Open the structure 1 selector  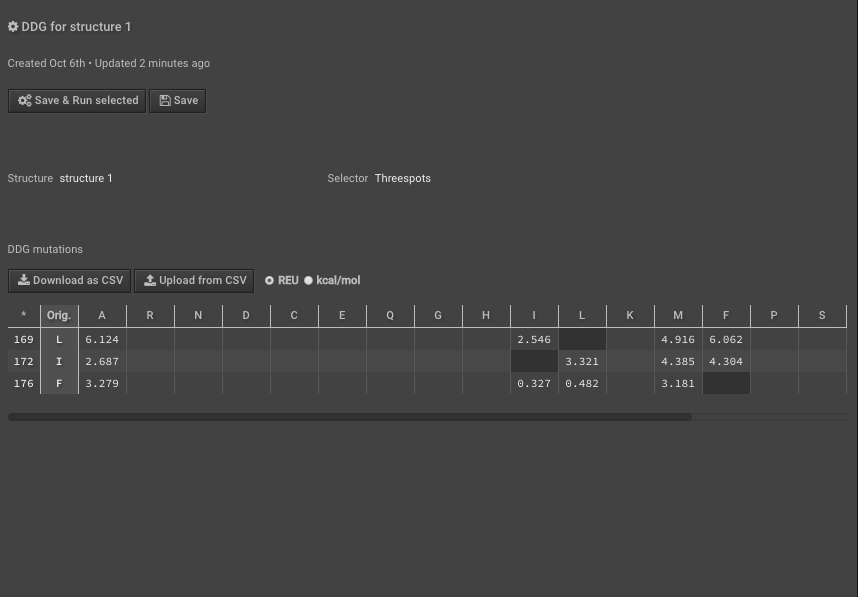[86, 178]
